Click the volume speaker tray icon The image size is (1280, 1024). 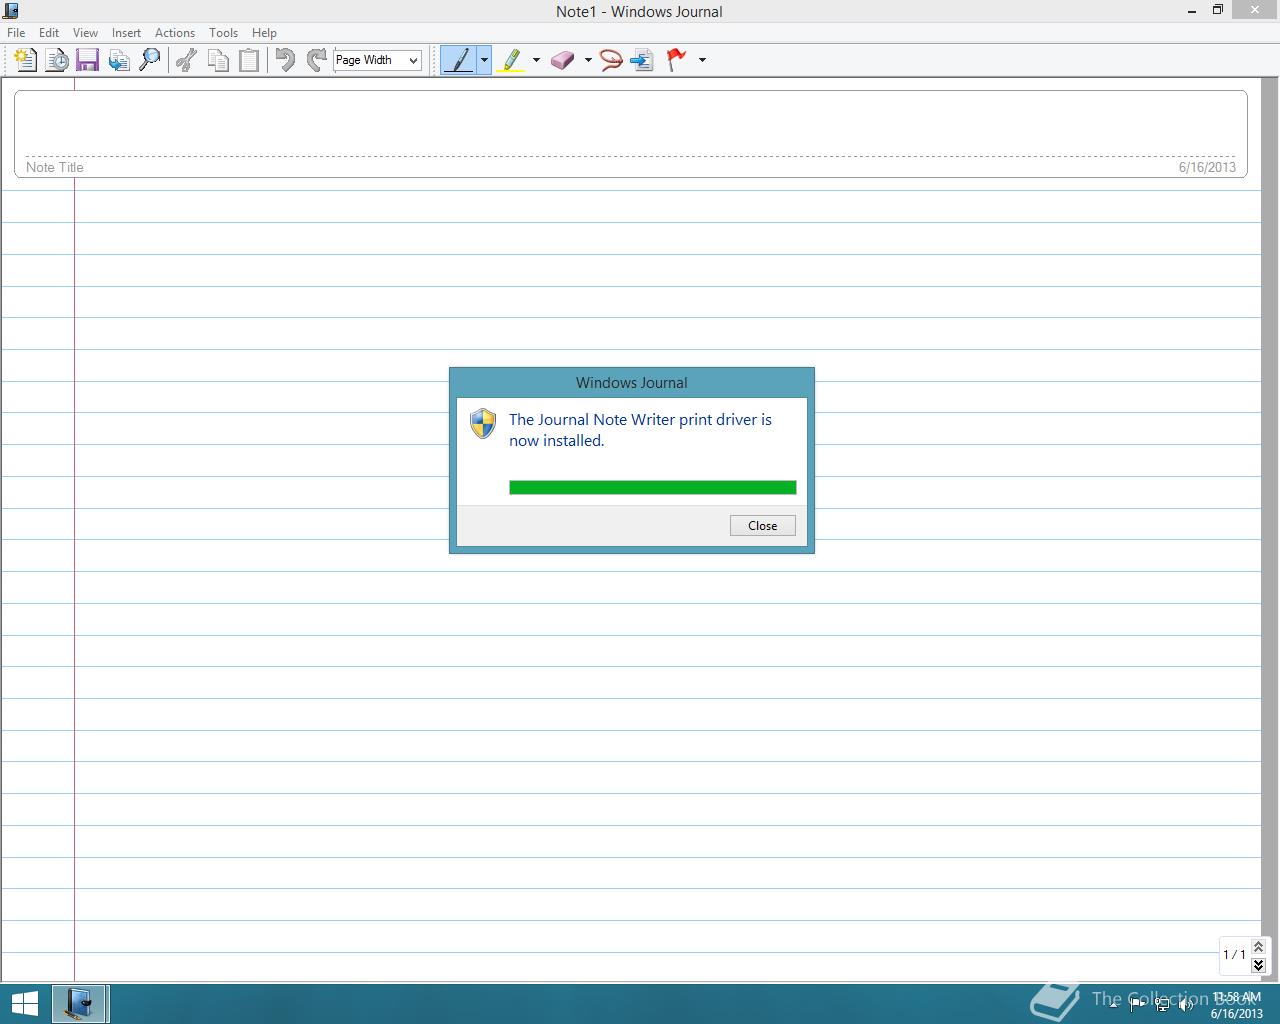click(x=1186, y=1005)
